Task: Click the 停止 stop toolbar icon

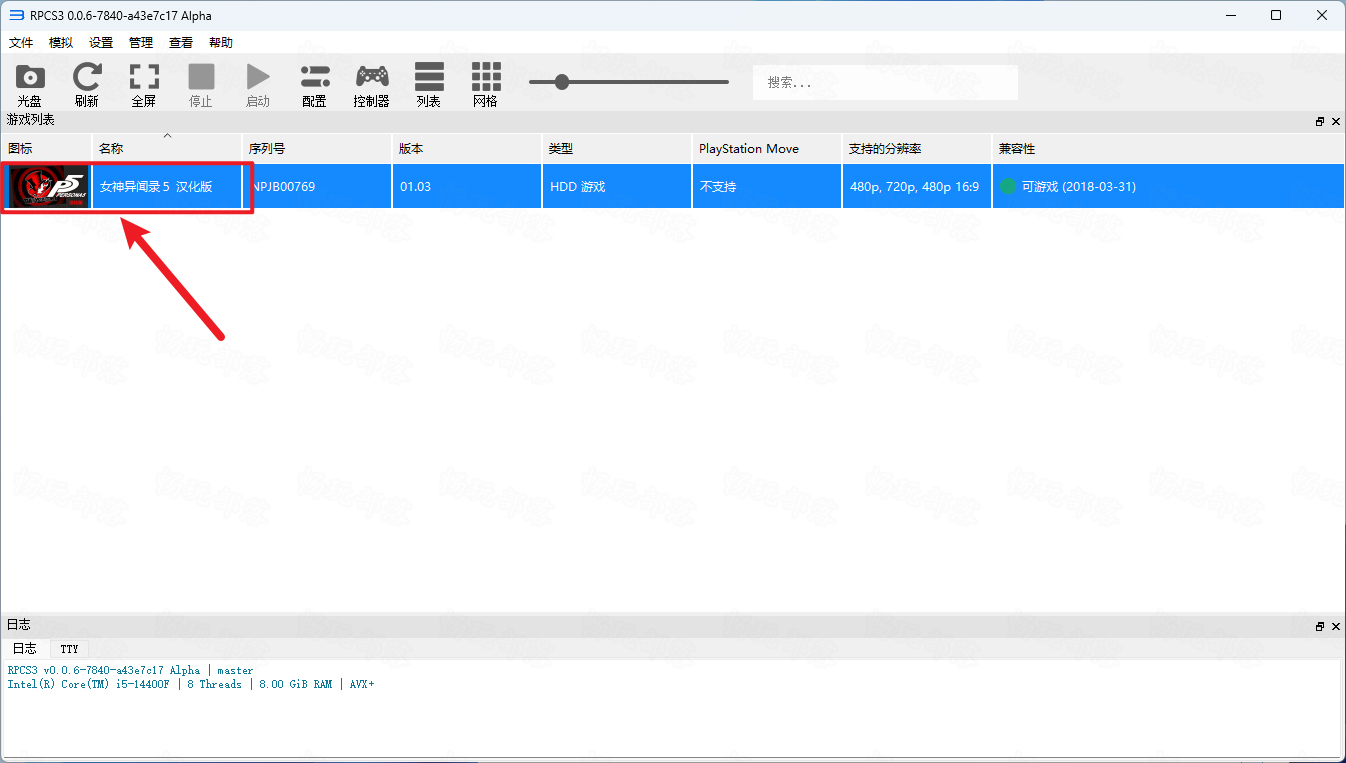Action: click(x=201, y=77)
